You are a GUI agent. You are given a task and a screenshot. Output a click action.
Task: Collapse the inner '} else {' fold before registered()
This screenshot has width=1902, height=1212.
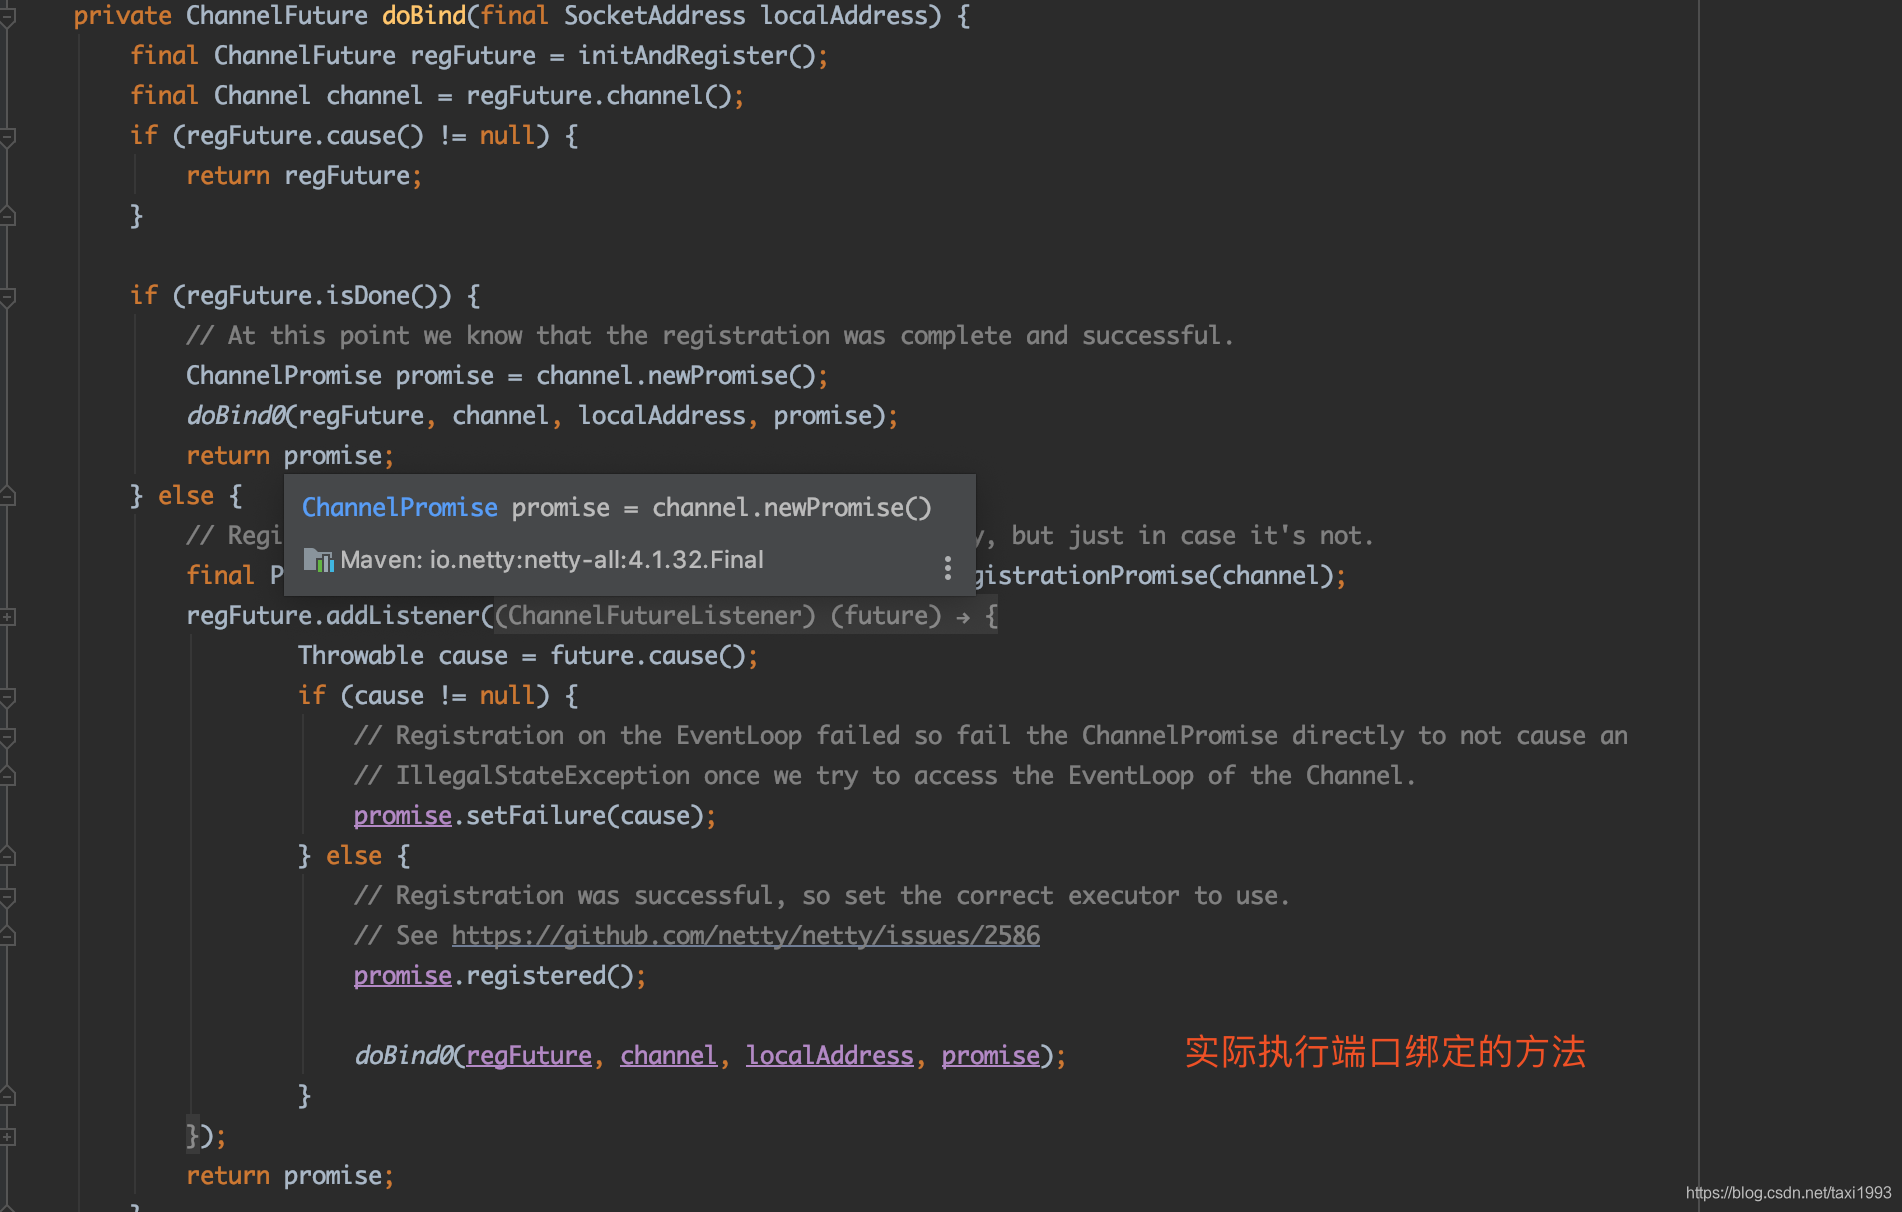tap(7, 857)
